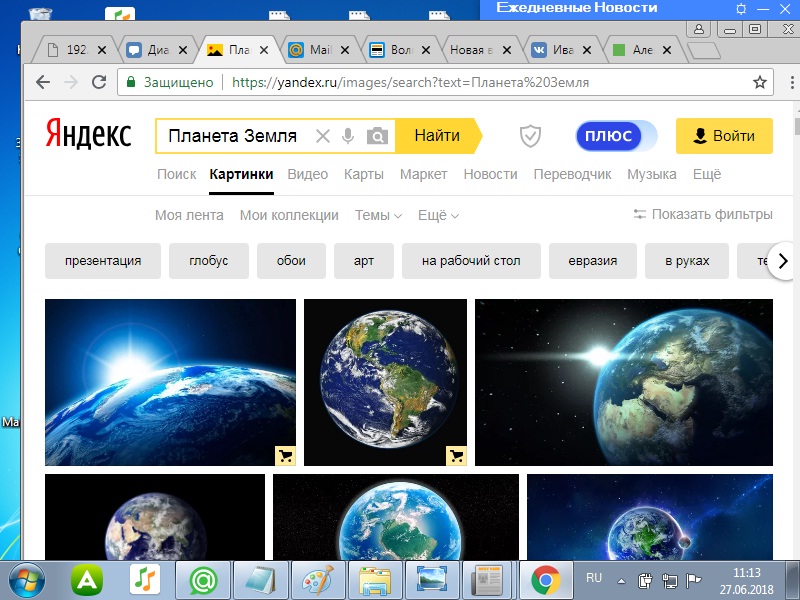Switch to the Диа browser tab
This screenshot has height=600, width=800.
[x=157, y=50]
